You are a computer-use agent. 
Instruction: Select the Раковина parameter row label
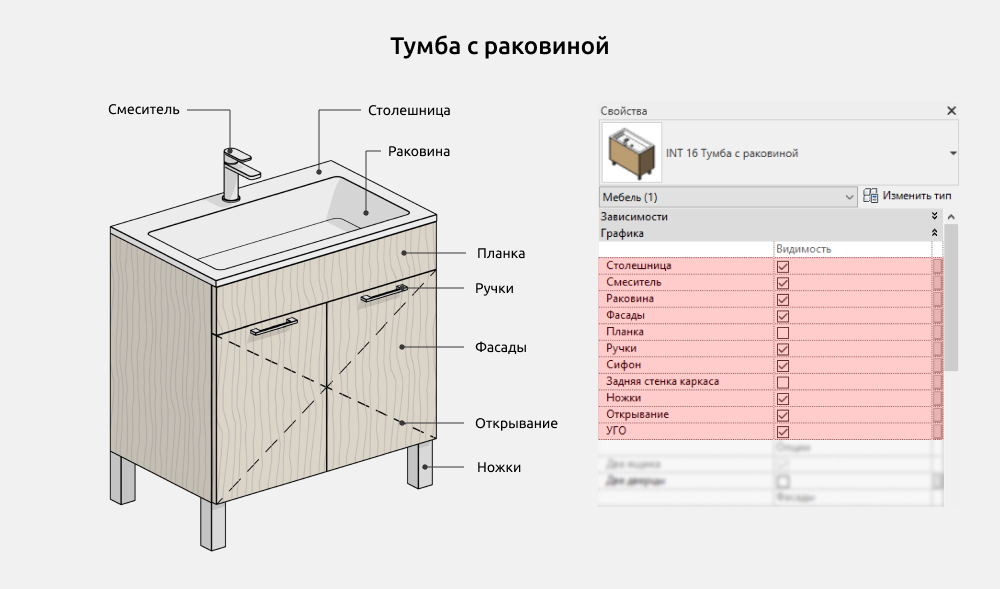click(x=629, y=298)
